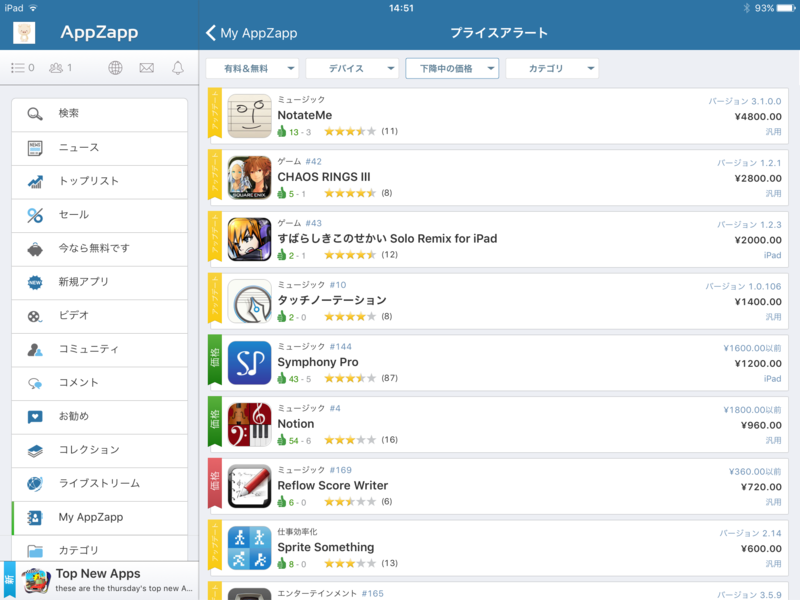The image size is (800, 600).
Task: Open the ニュース news menu item
Action: (x=99, y=148)
